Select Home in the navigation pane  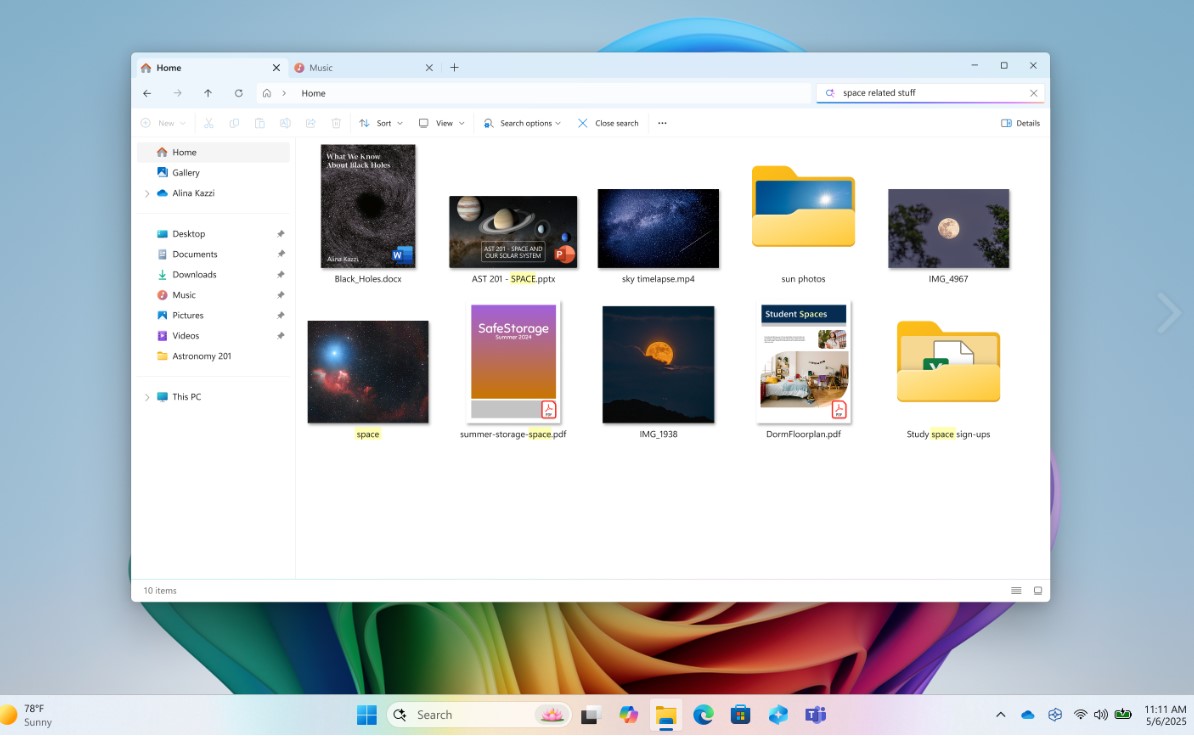(x=213, y=152)
